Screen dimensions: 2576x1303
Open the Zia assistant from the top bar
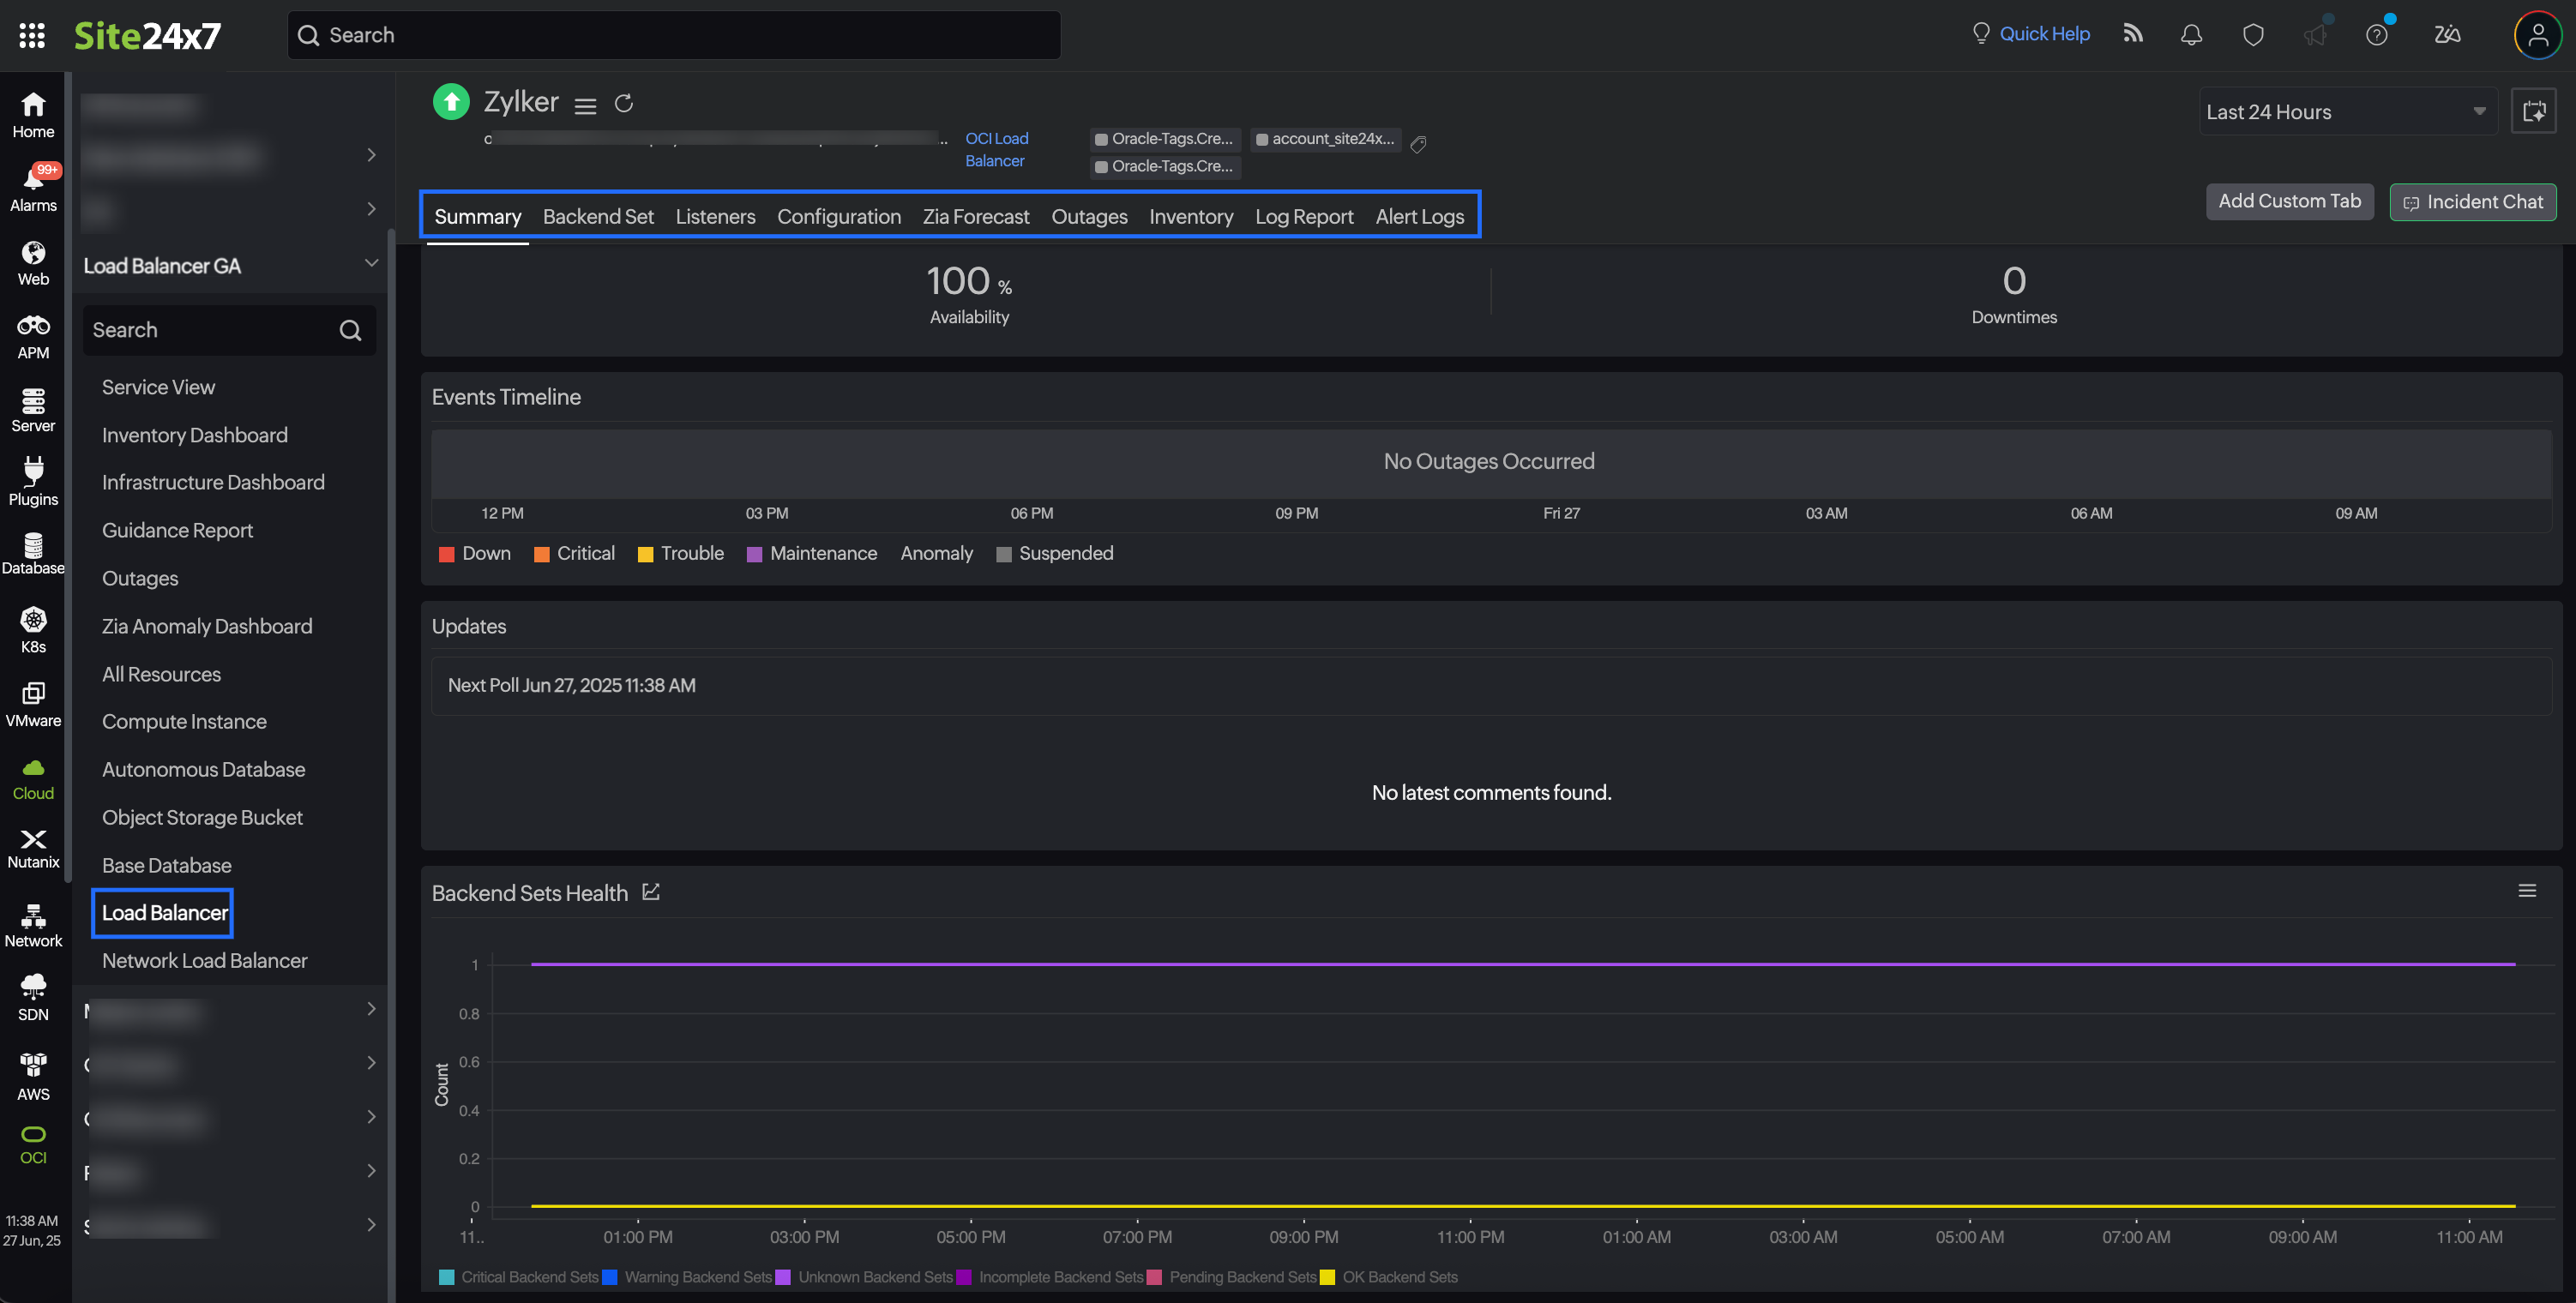(x=2447, y=34)
